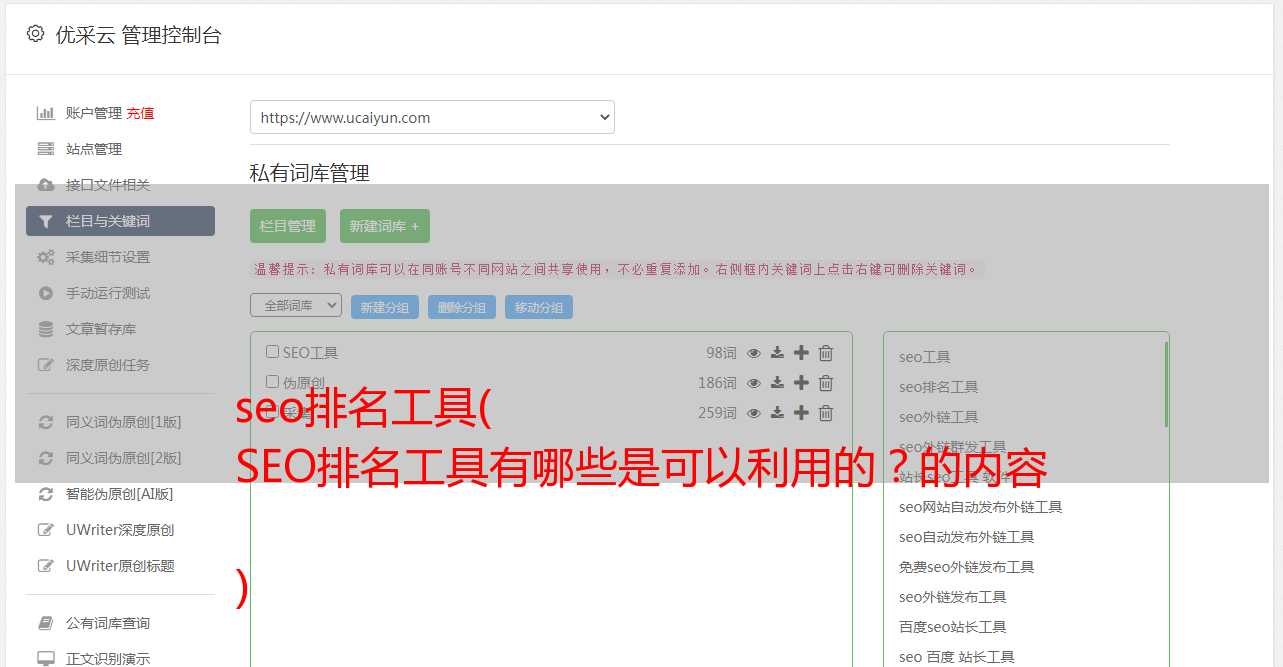
Task: Click the database icon of 文章暂存库
Action: 45,329
